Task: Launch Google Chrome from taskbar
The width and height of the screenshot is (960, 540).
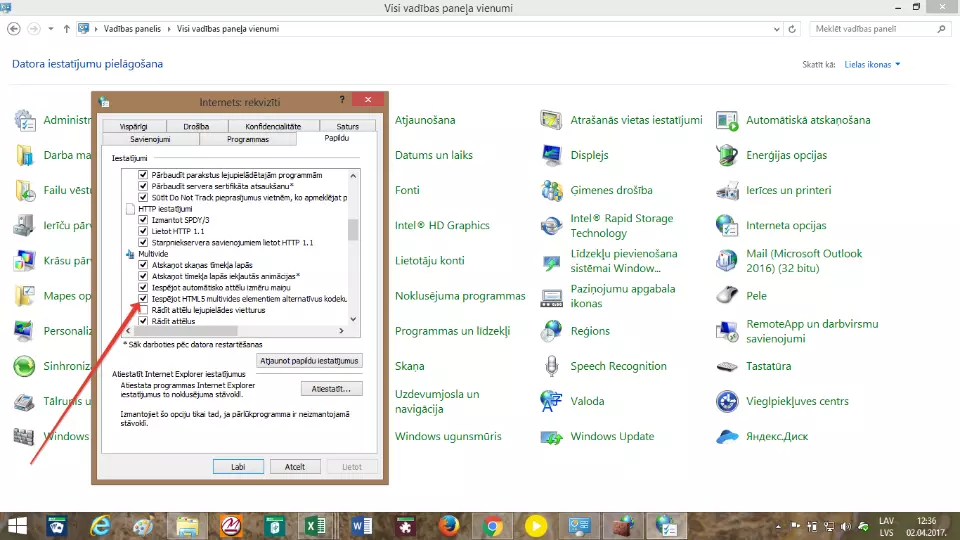Action: [492, 526]
